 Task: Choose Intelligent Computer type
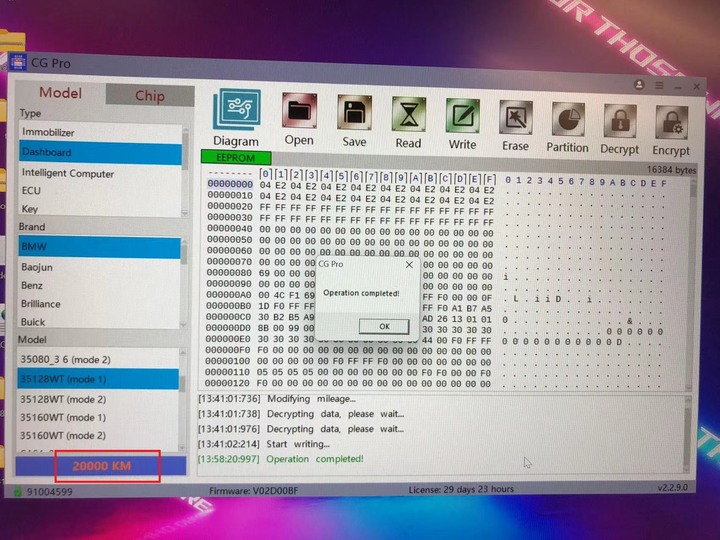[x=100, y=173]
